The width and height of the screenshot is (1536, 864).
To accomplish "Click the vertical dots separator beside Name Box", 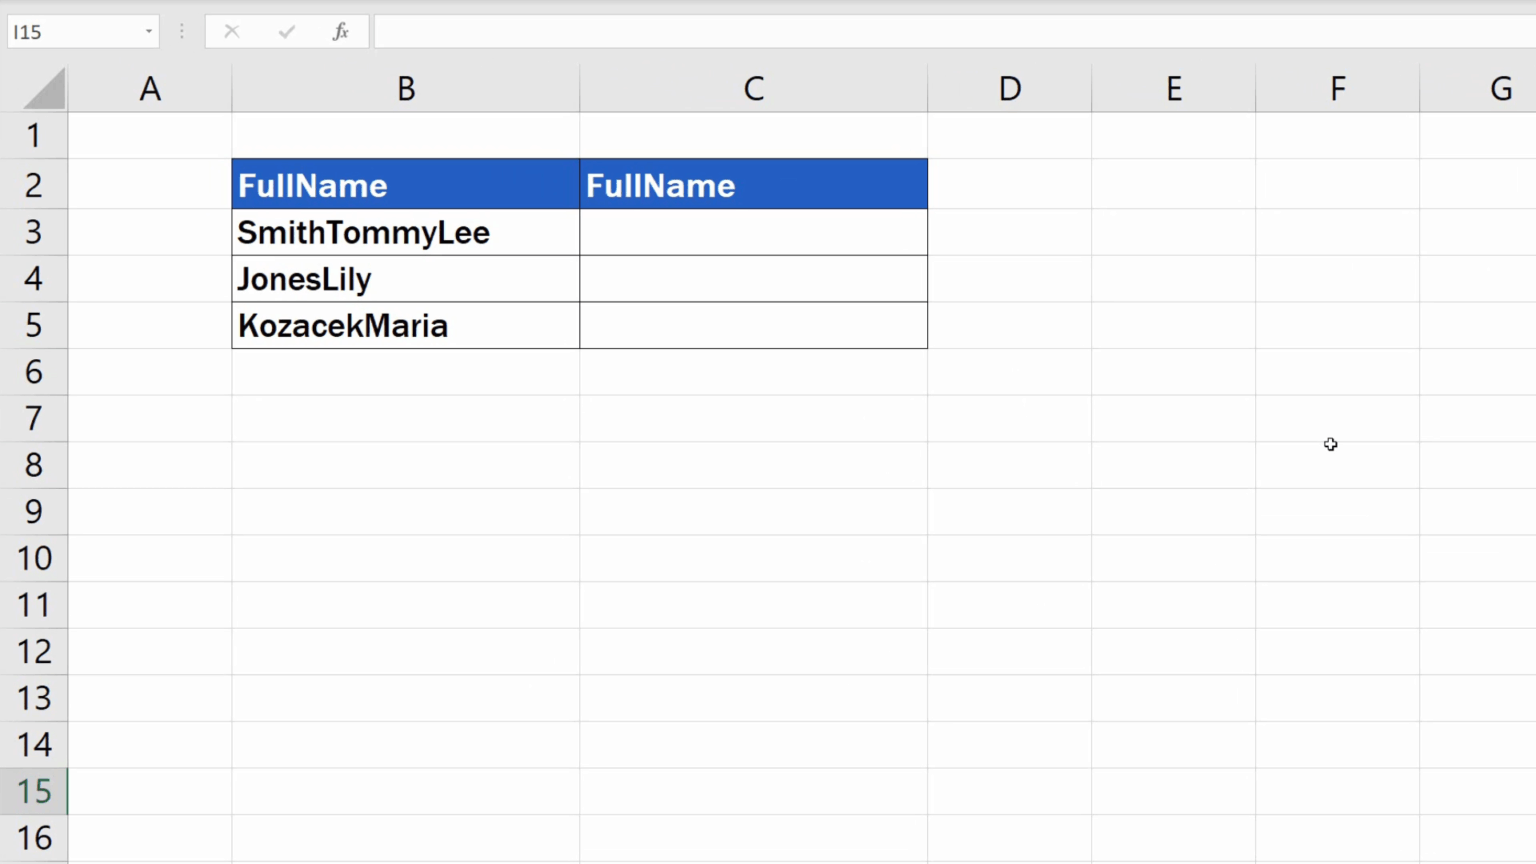I will point(181,31).
